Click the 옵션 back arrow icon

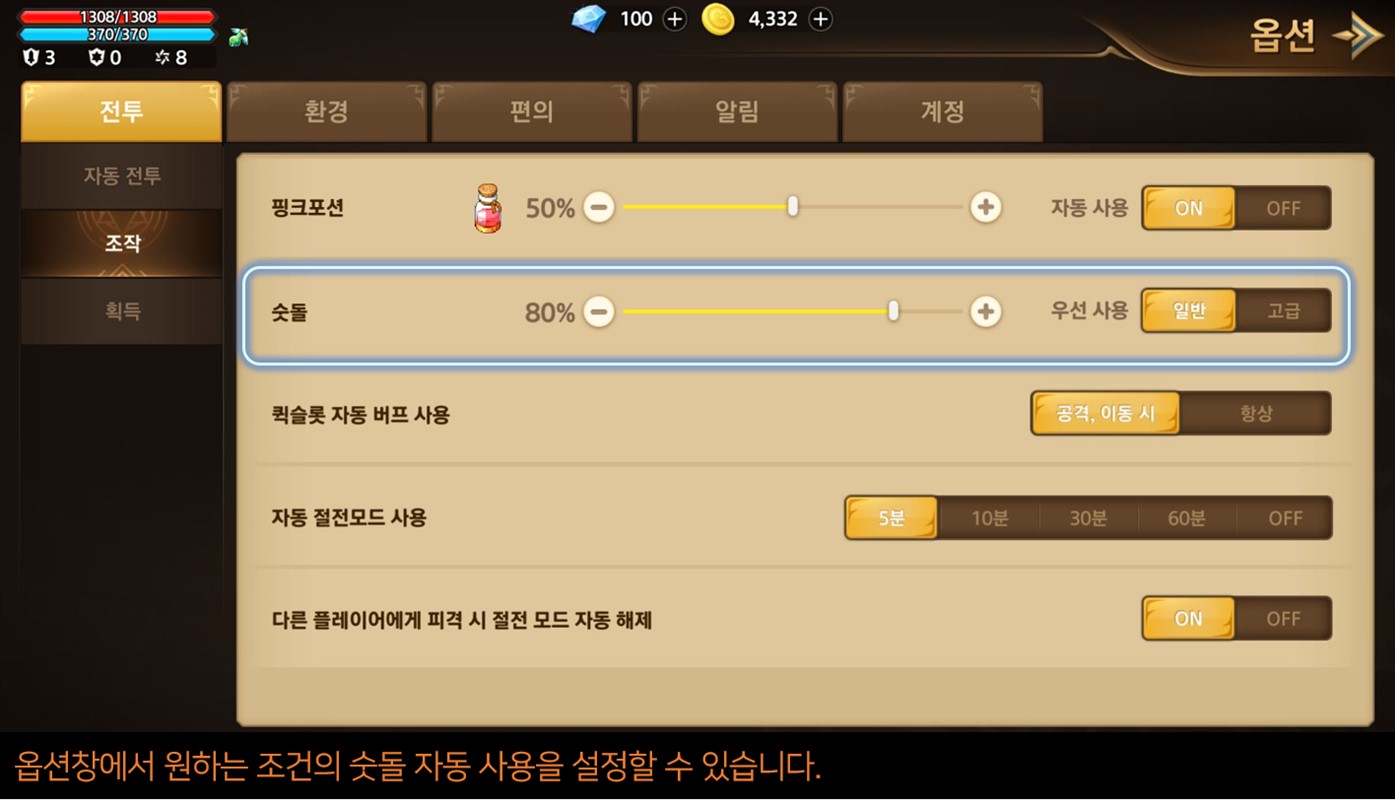(1357, 37)
